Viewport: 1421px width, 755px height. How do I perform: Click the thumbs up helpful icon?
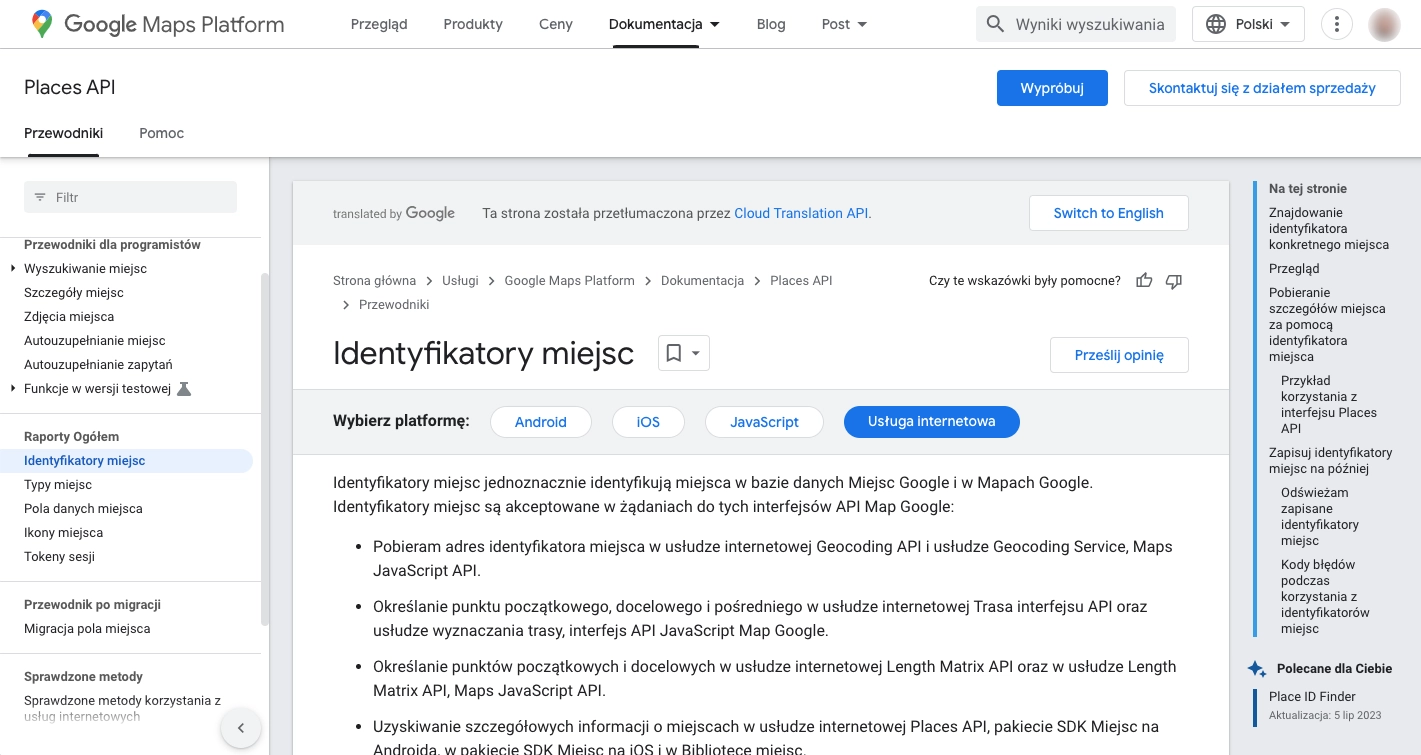click(x=1144, y=281)
